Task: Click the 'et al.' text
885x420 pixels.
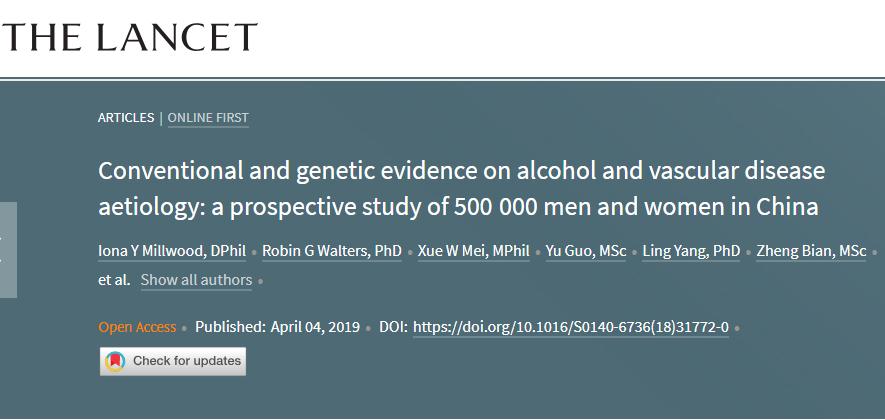Action: [114, 280]
